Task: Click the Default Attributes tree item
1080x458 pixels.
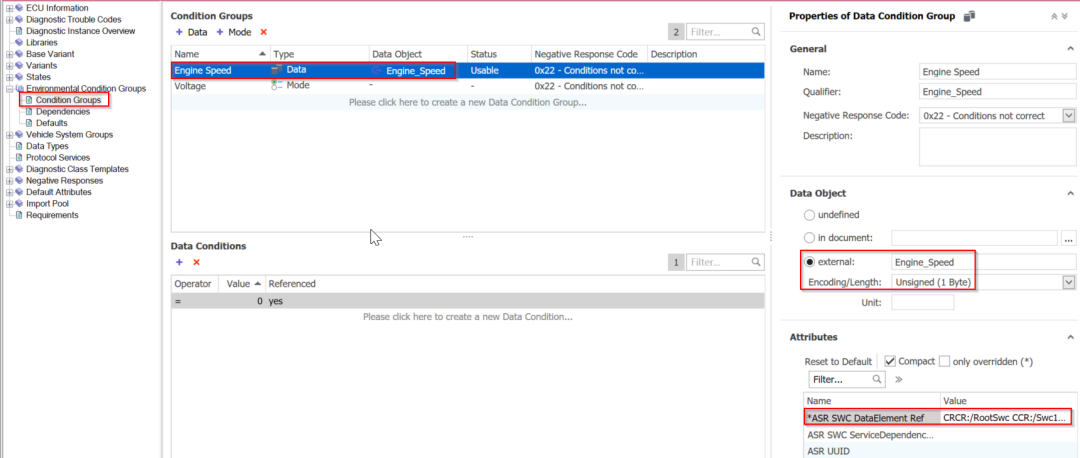Action: coord(59,192)
